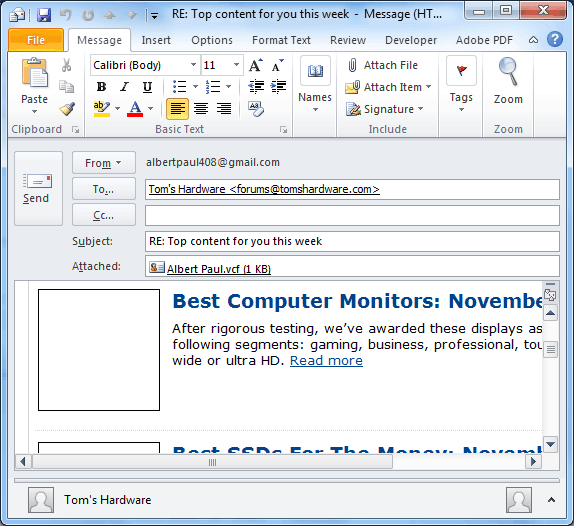Open the File tab
Screen dimensions: 574x526
36,40
